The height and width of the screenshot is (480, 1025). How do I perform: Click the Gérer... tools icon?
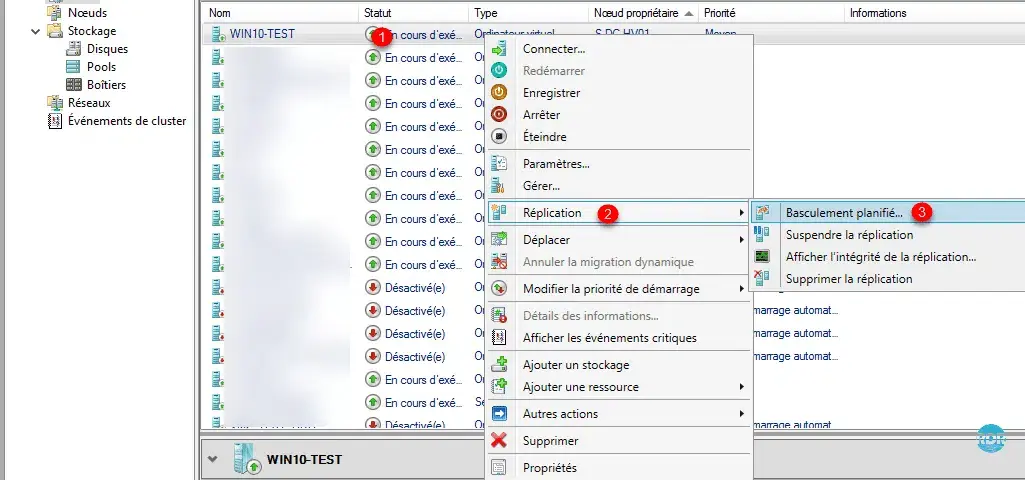click(x=499, y=186)
